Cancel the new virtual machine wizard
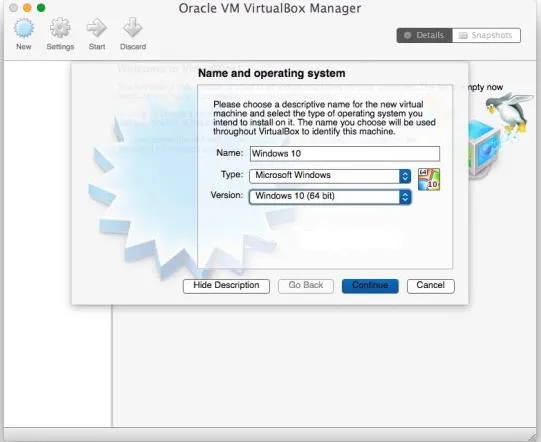Image resolution: width=541 pixels, height=442 pixels. (x=431, y=286)
